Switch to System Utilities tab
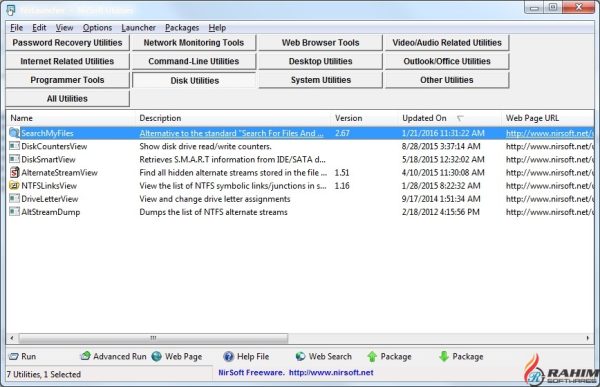This screenshot has height=387, width=600. coord(320,80)
